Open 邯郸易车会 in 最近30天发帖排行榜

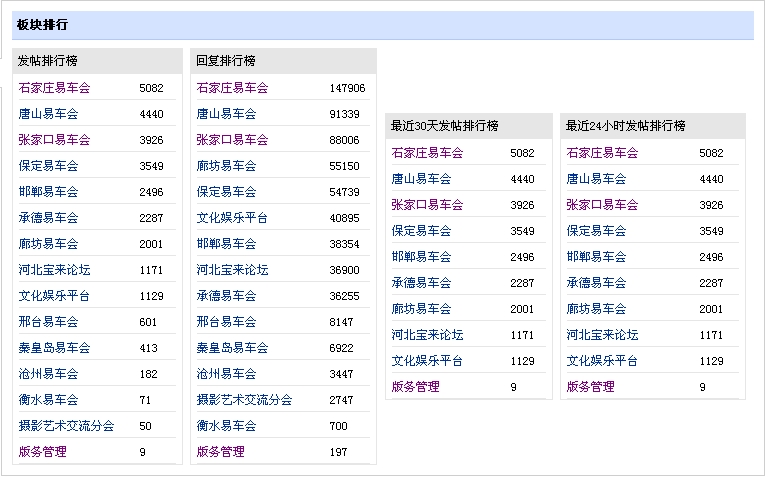pos(422,257)
